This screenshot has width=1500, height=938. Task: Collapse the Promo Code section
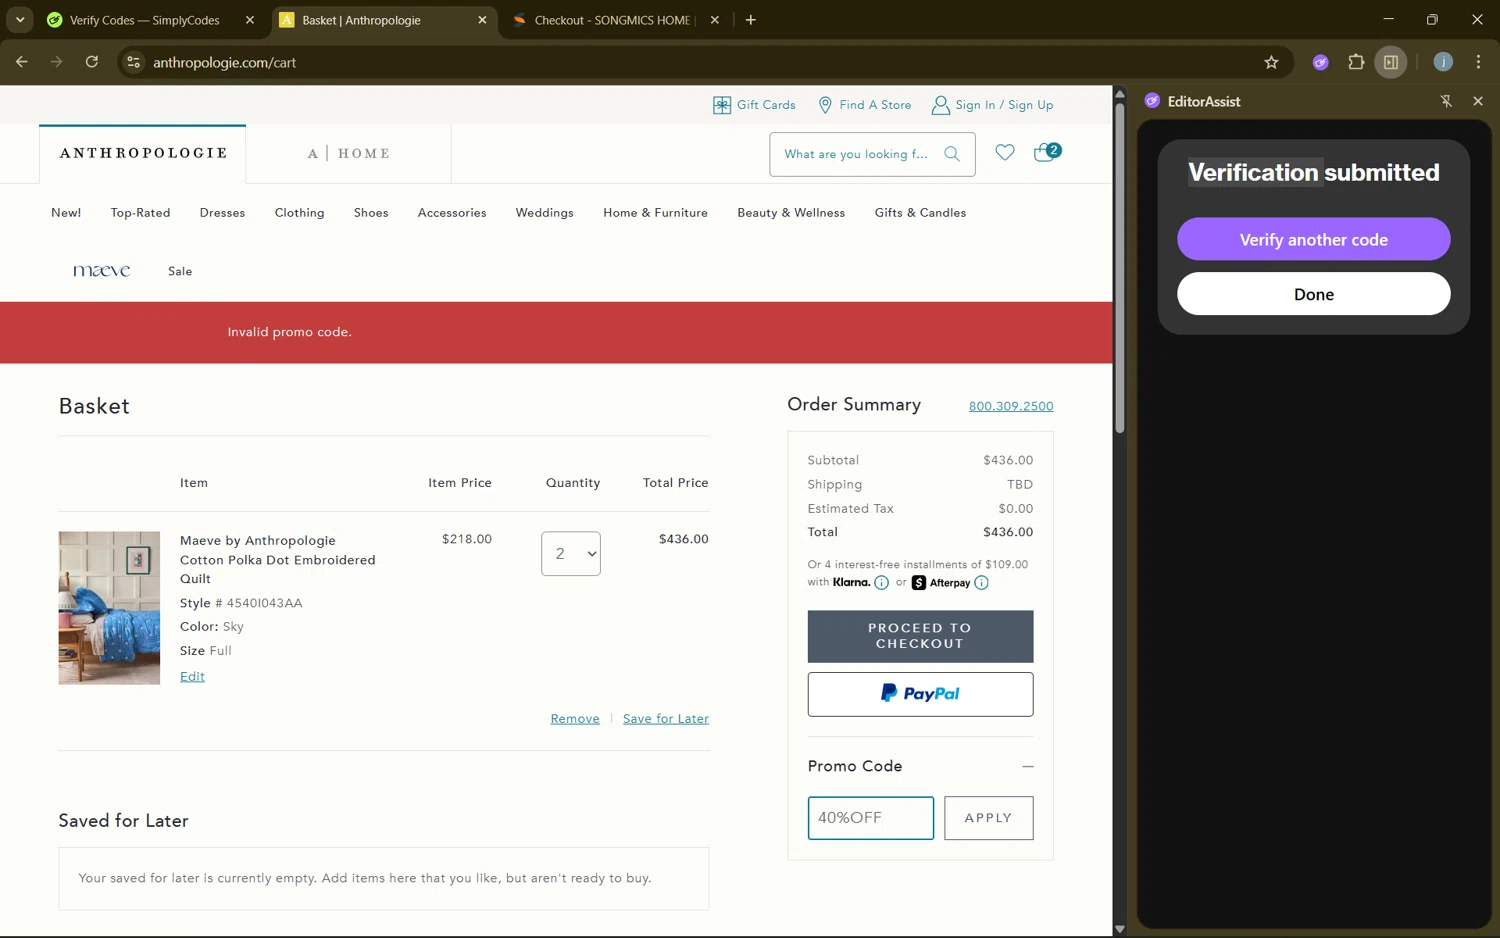pyautogui.click(x=1027, y=766)
